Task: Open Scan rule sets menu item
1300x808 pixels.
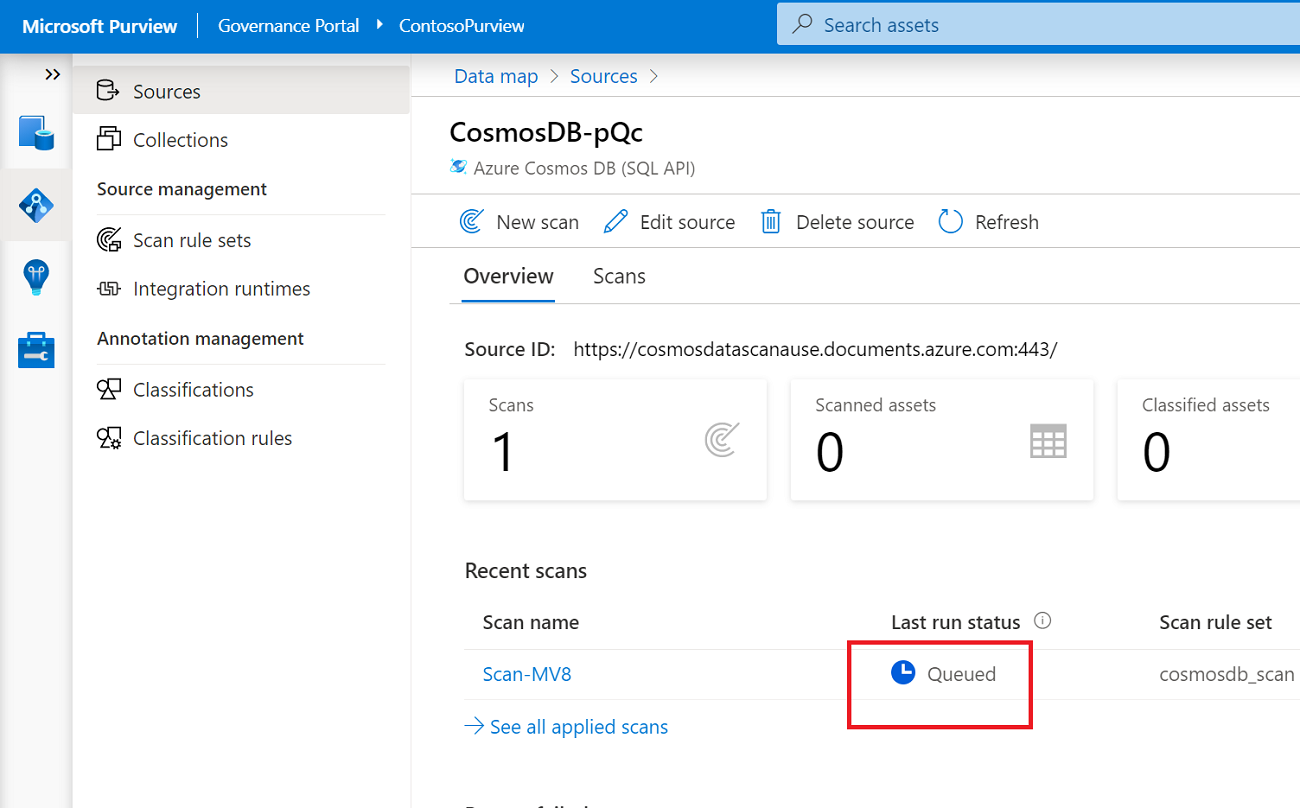Action: tap(192, 240)
